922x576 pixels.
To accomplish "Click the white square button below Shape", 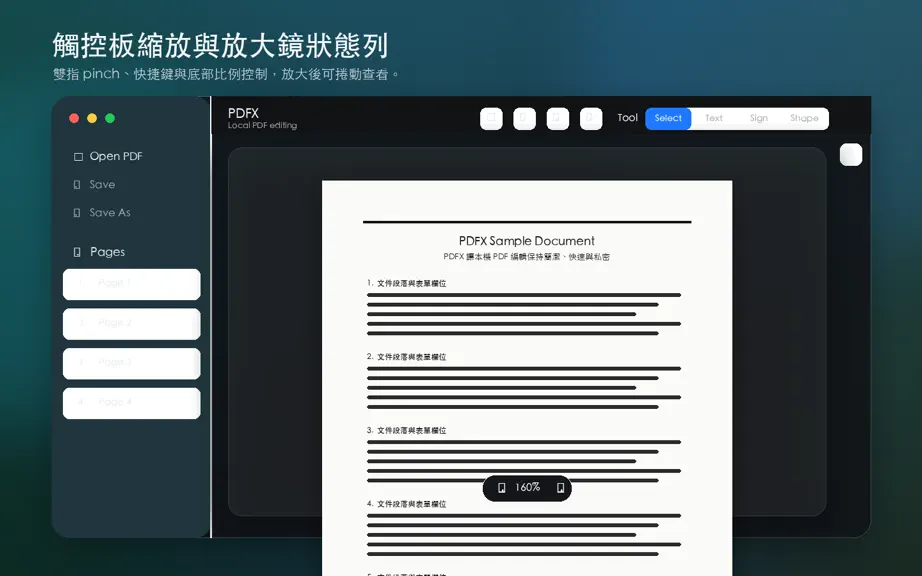I will pos(851,155).
